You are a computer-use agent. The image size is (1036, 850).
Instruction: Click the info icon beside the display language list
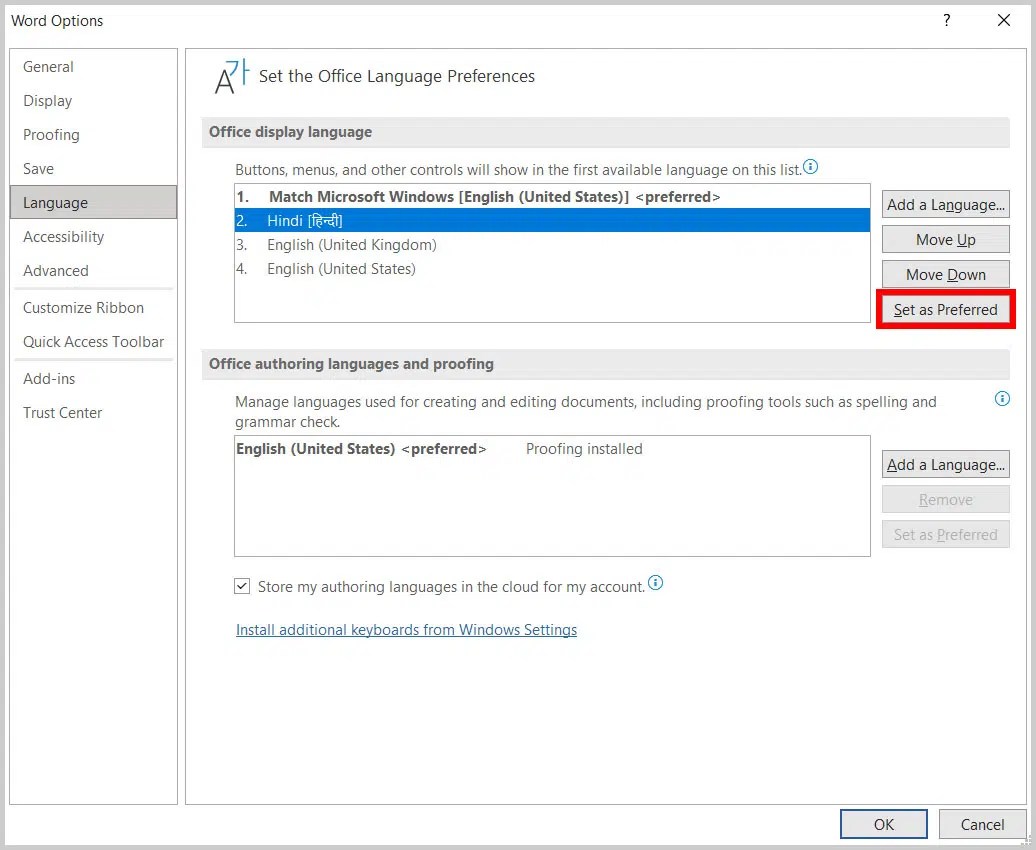pos(810,166)
